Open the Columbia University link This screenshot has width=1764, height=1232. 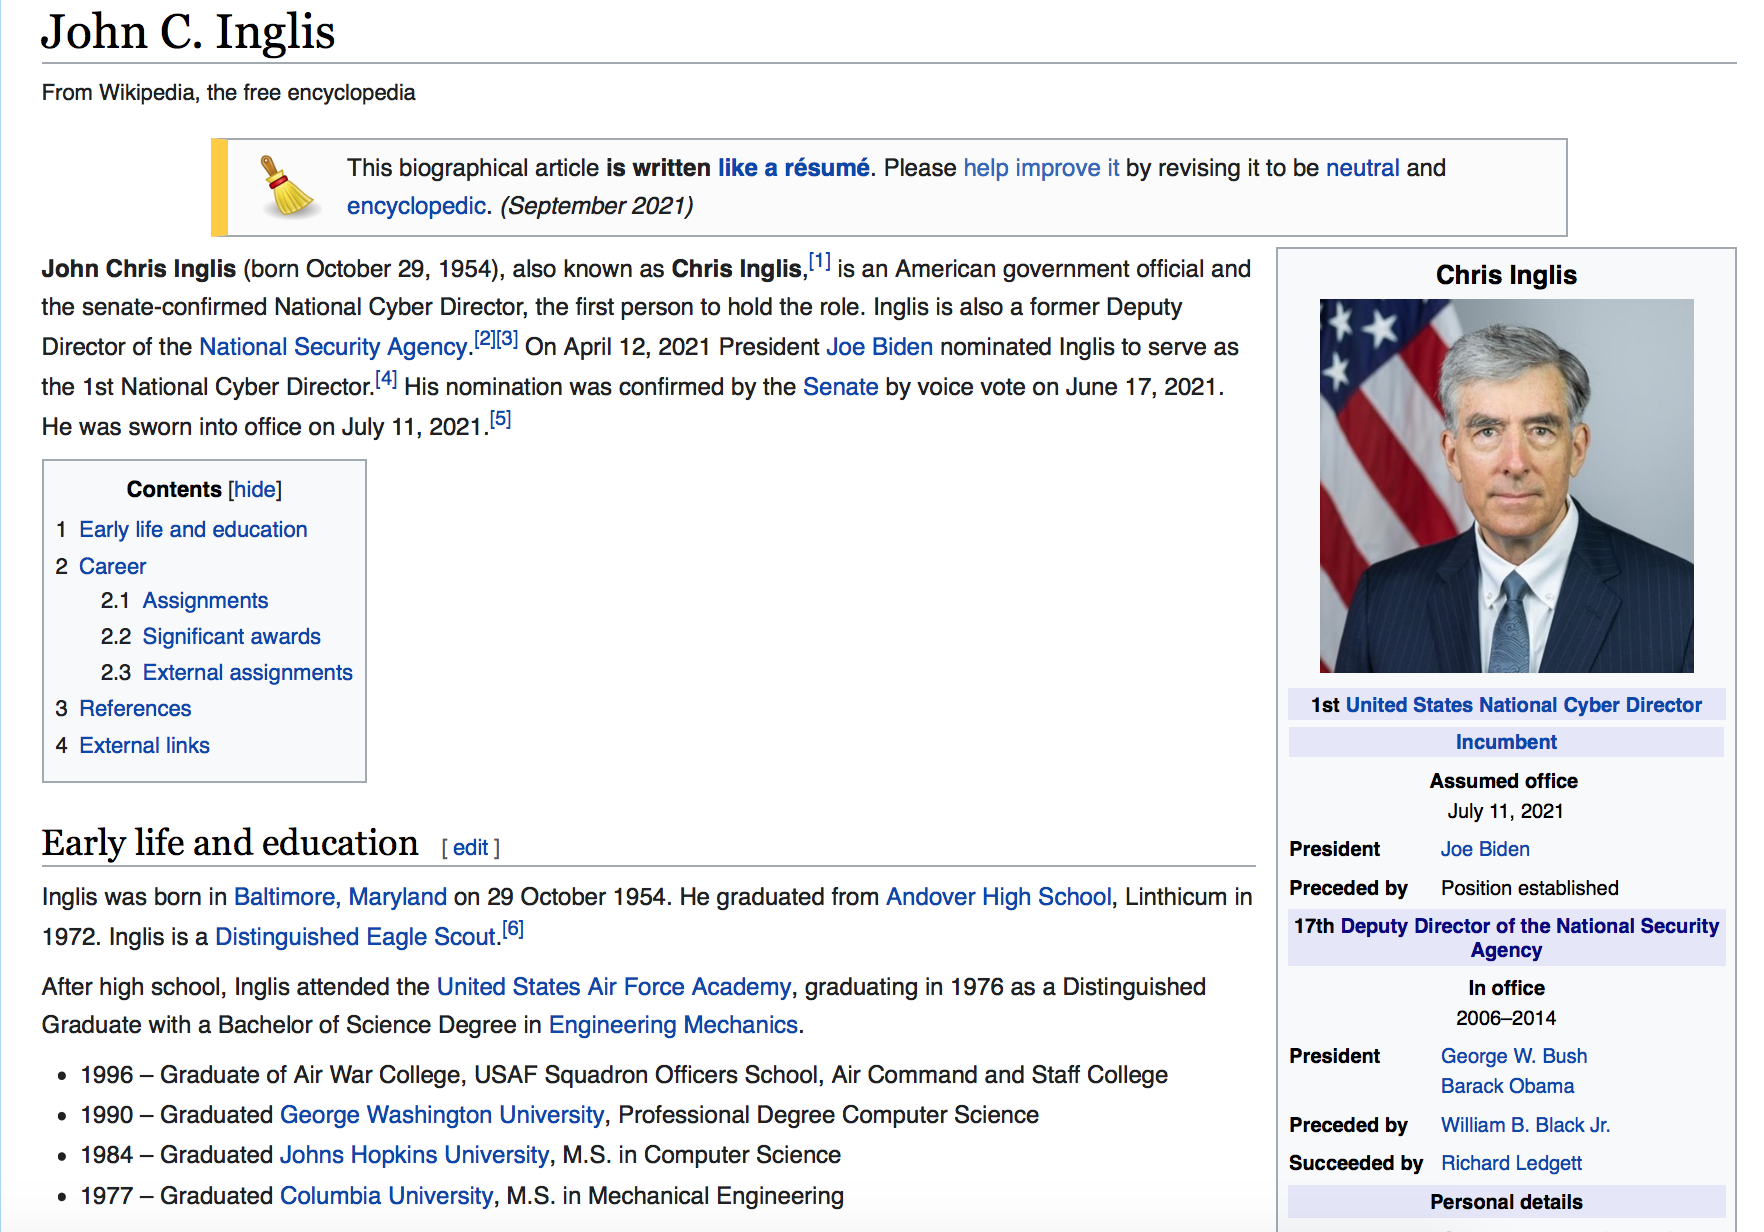pos(386,1196)
